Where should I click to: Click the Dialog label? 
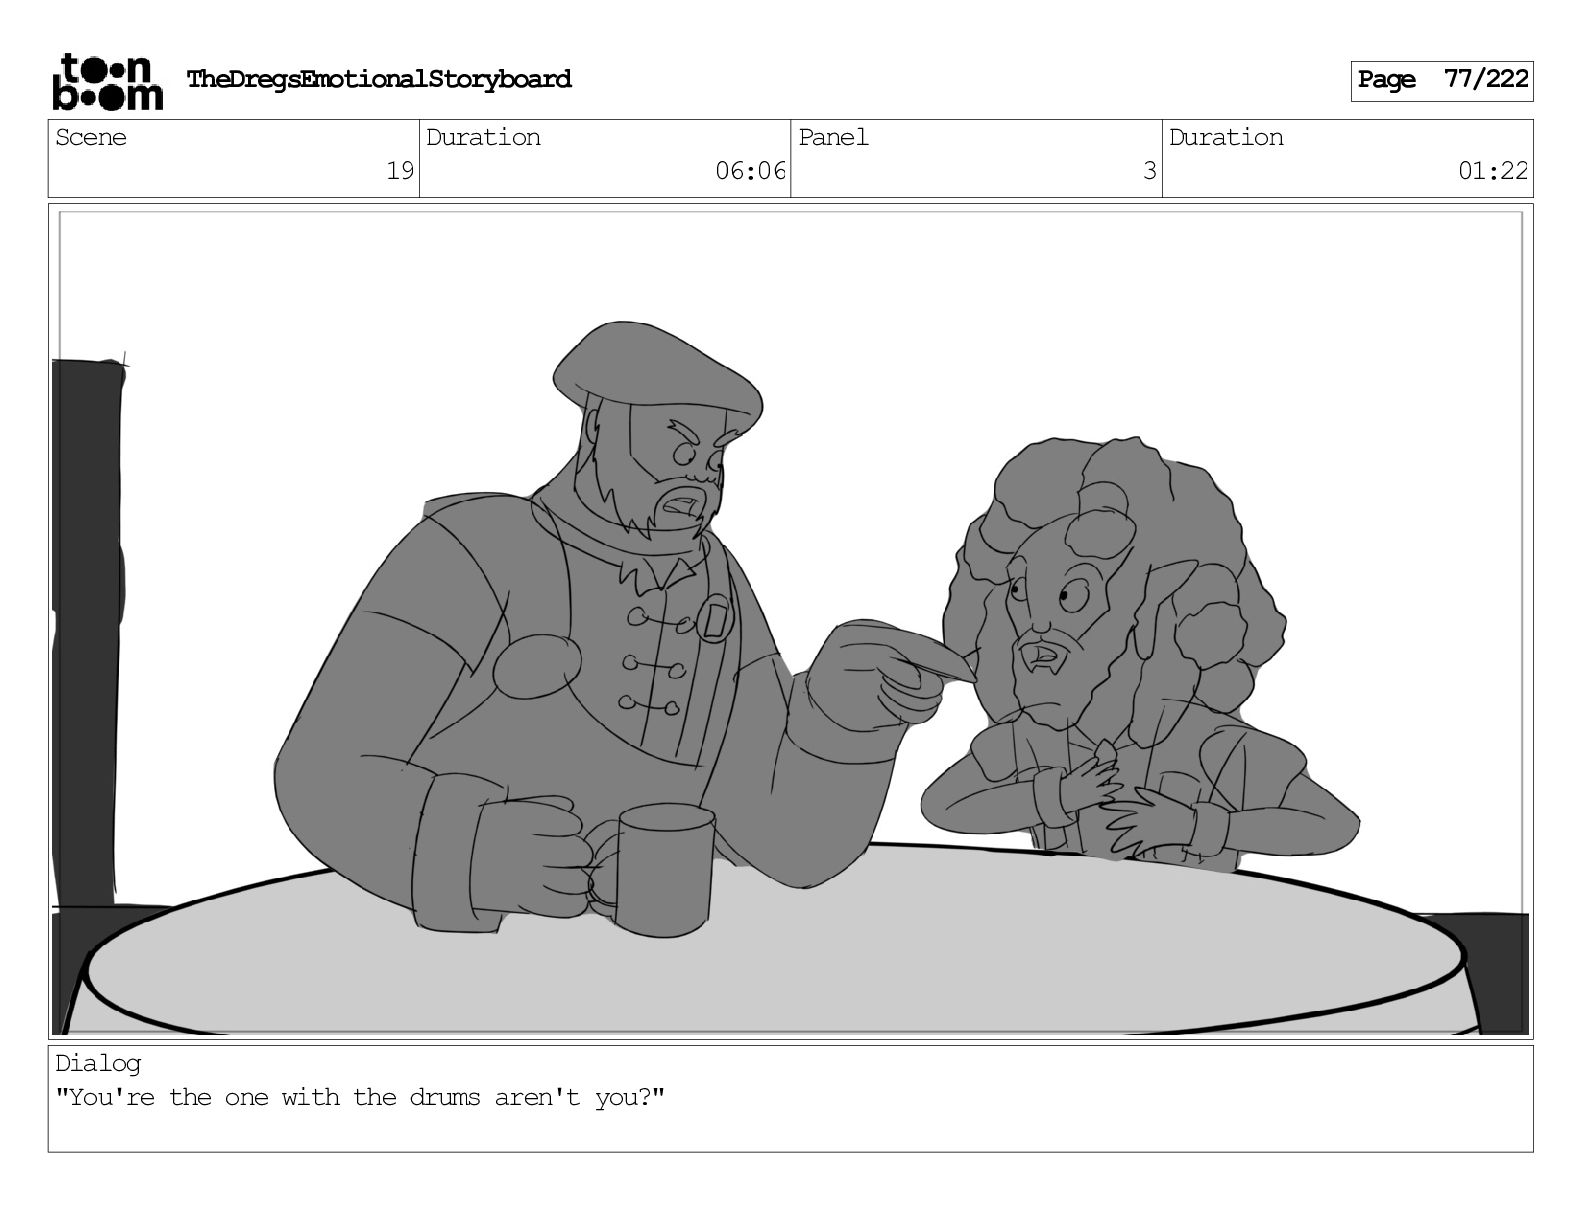[98, 1063]
